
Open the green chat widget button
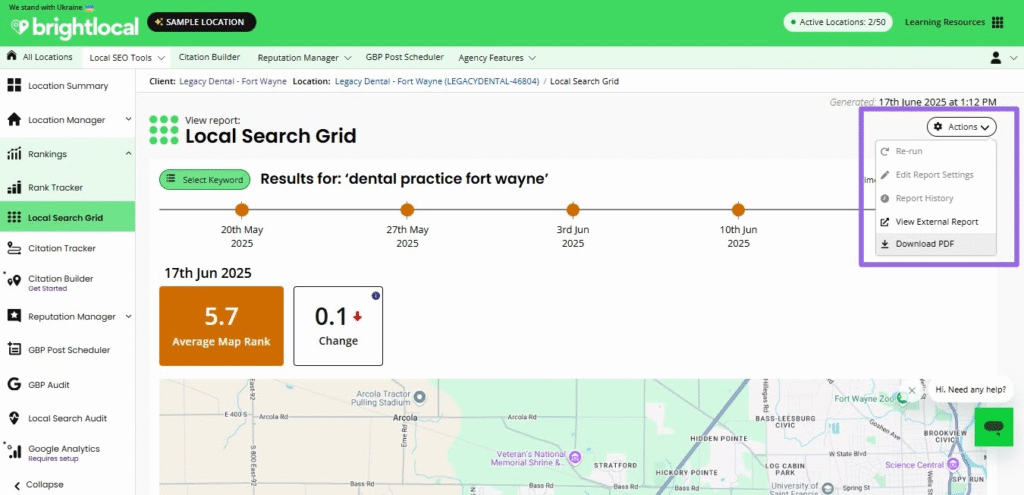click(993, 427)
